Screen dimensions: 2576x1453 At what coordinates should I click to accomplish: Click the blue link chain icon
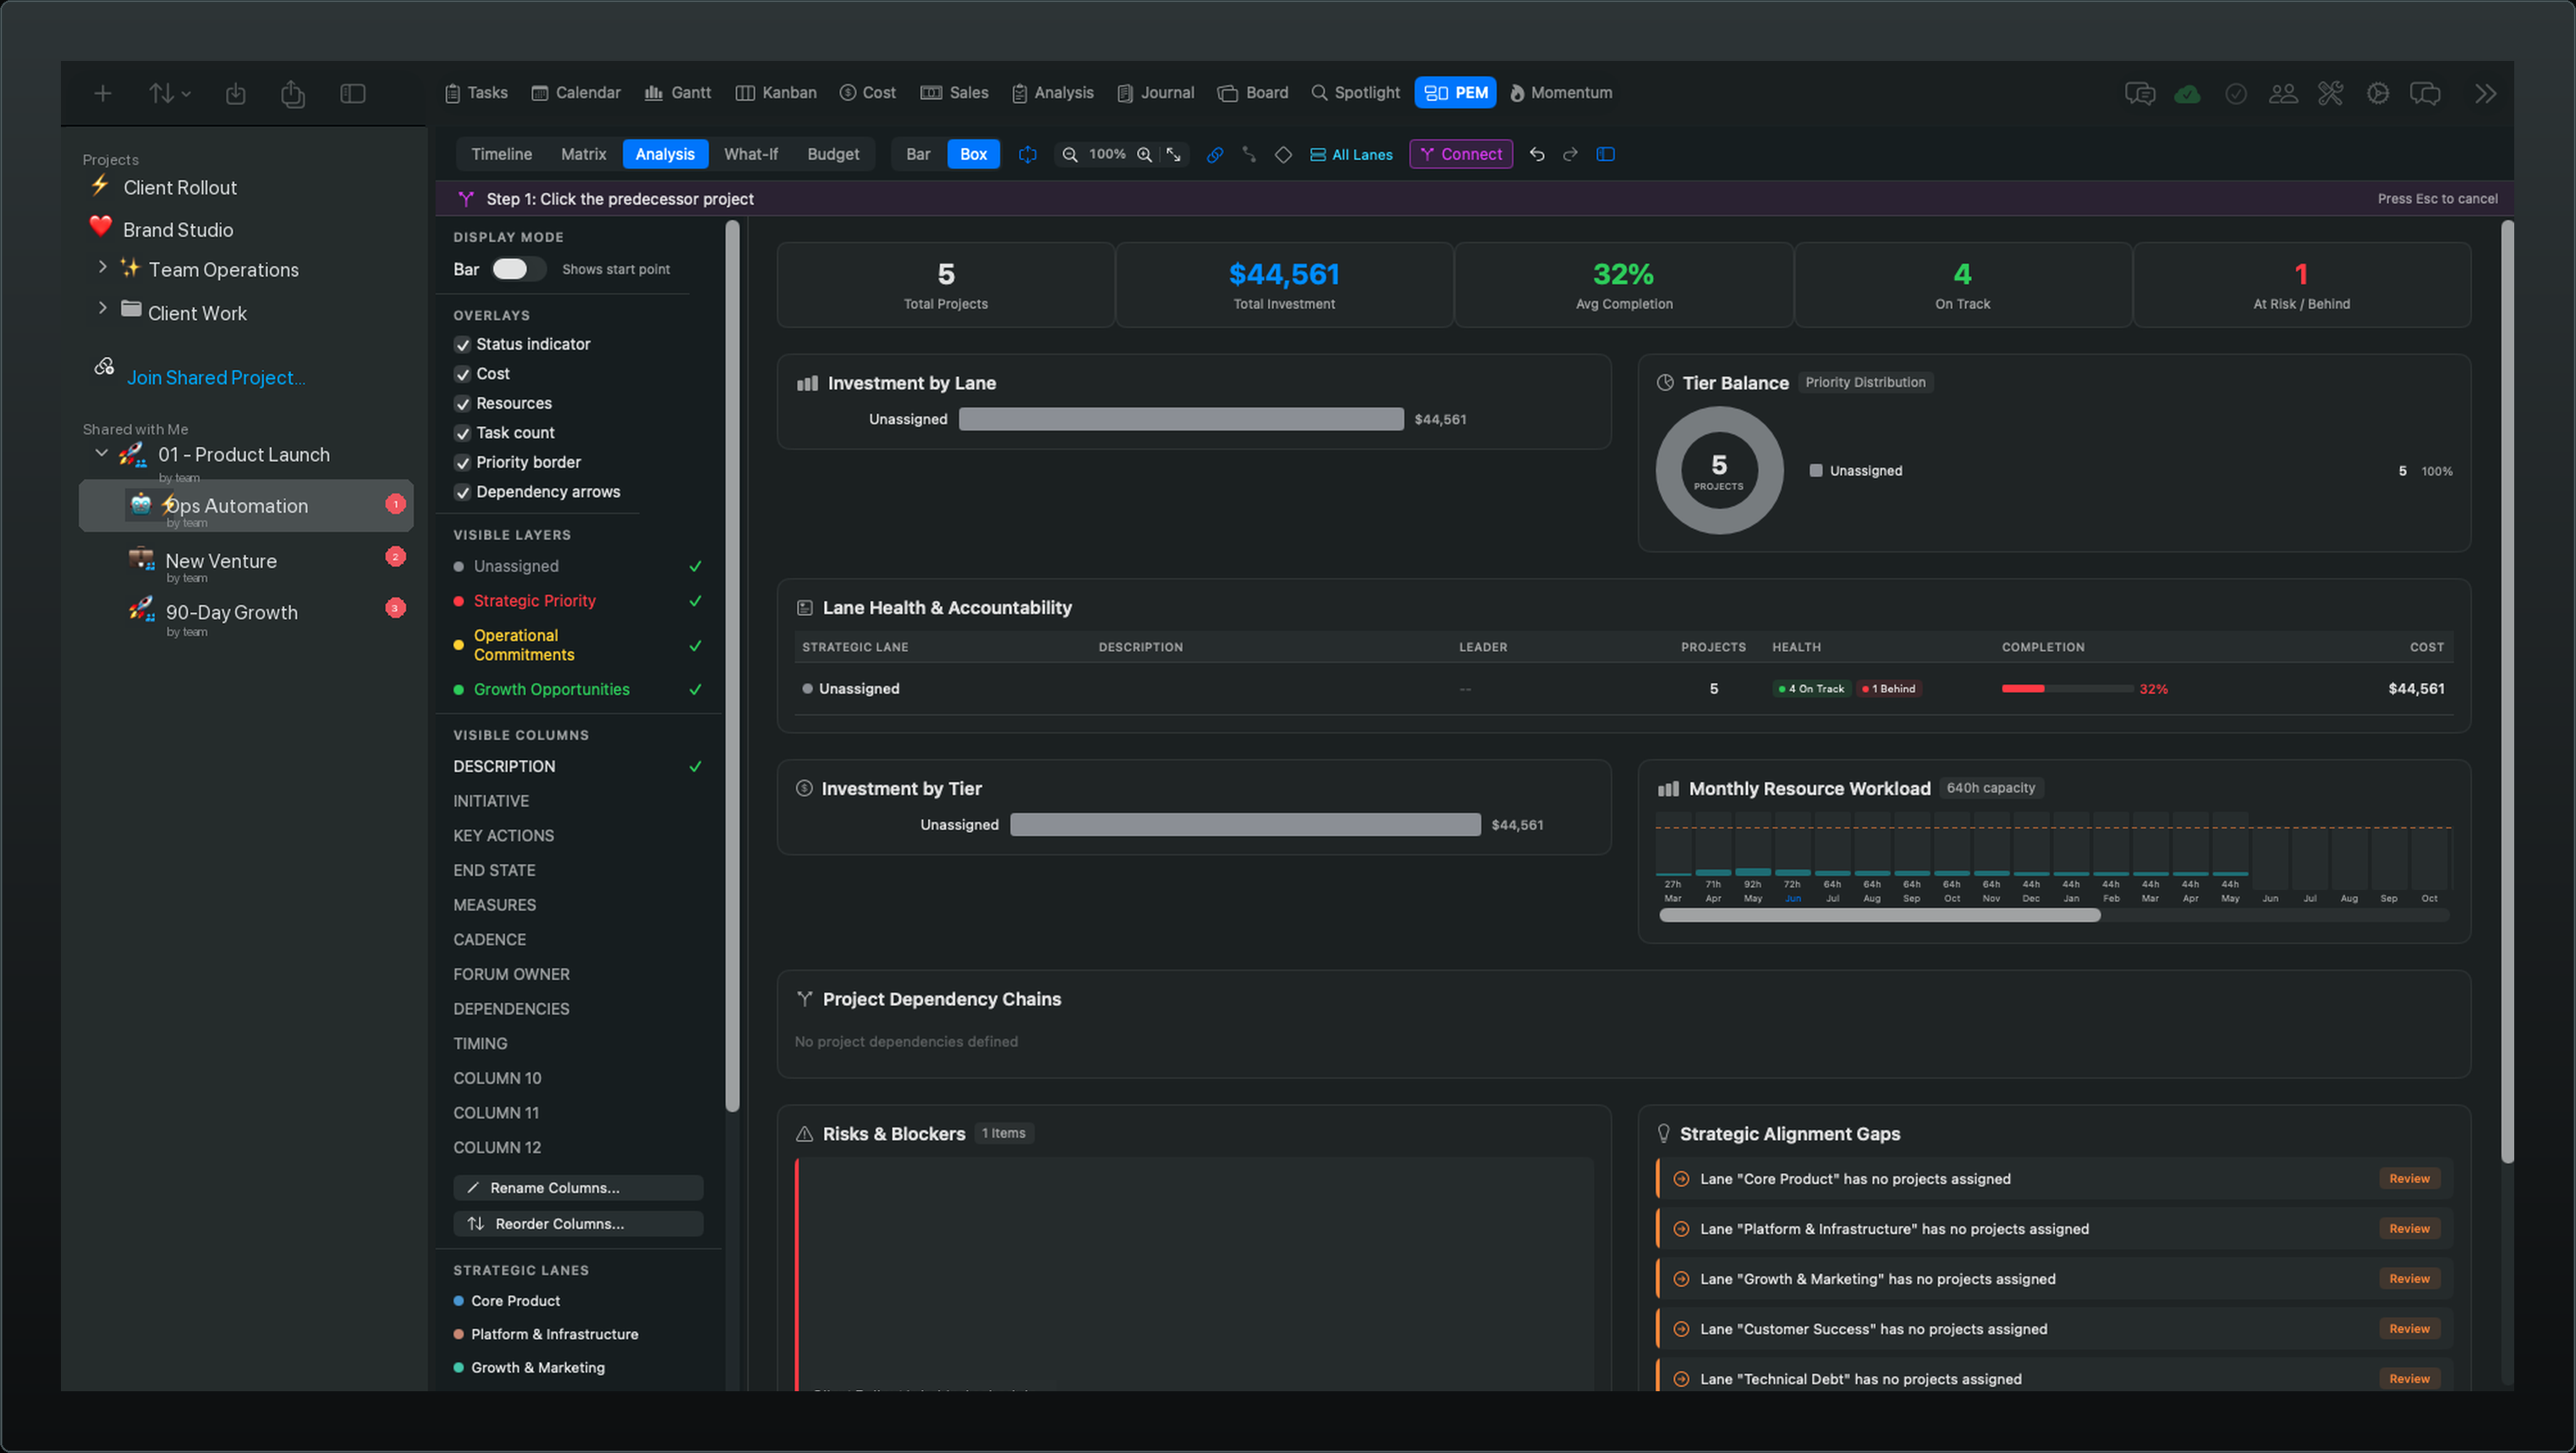(x=1215, y=154)
